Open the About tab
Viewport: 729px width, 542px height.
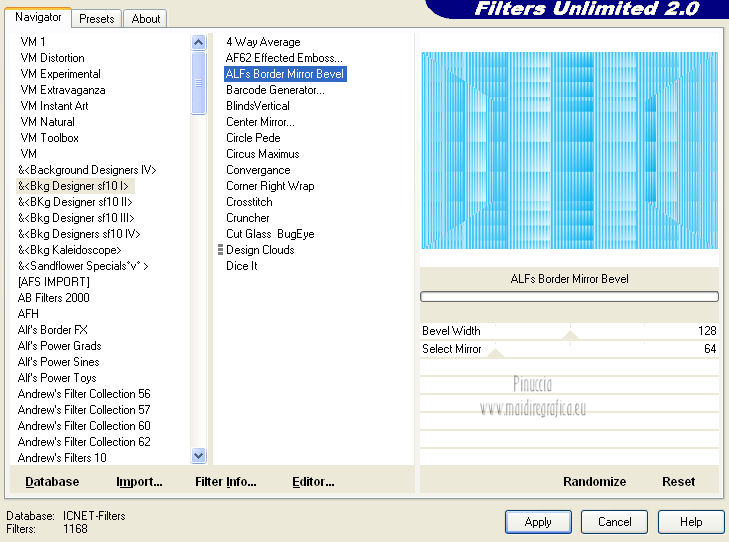(146, 19)
